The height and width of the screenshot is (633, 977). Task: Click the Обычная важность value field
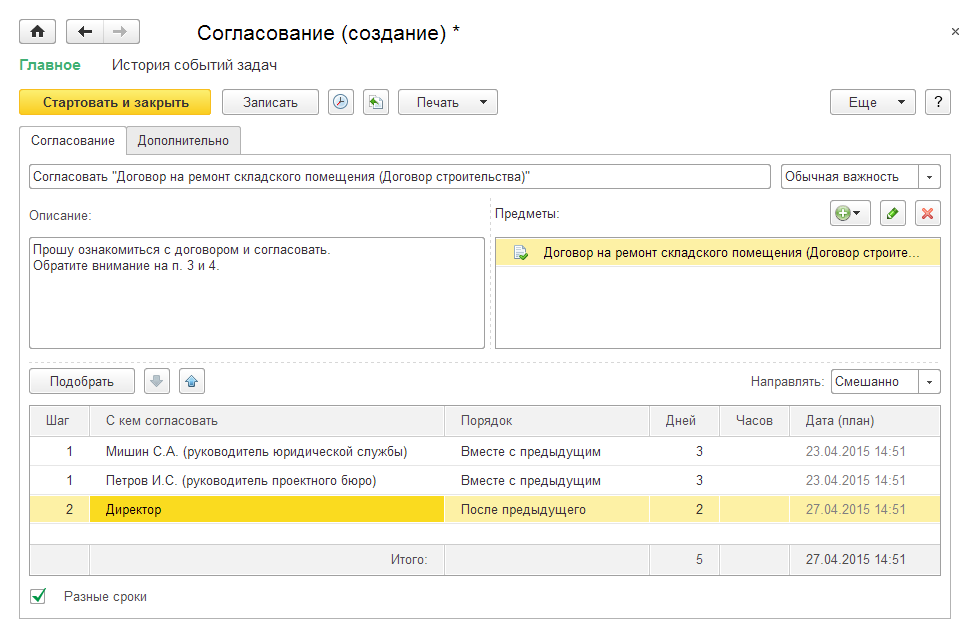pyautogui.click(x=850, y=177)
